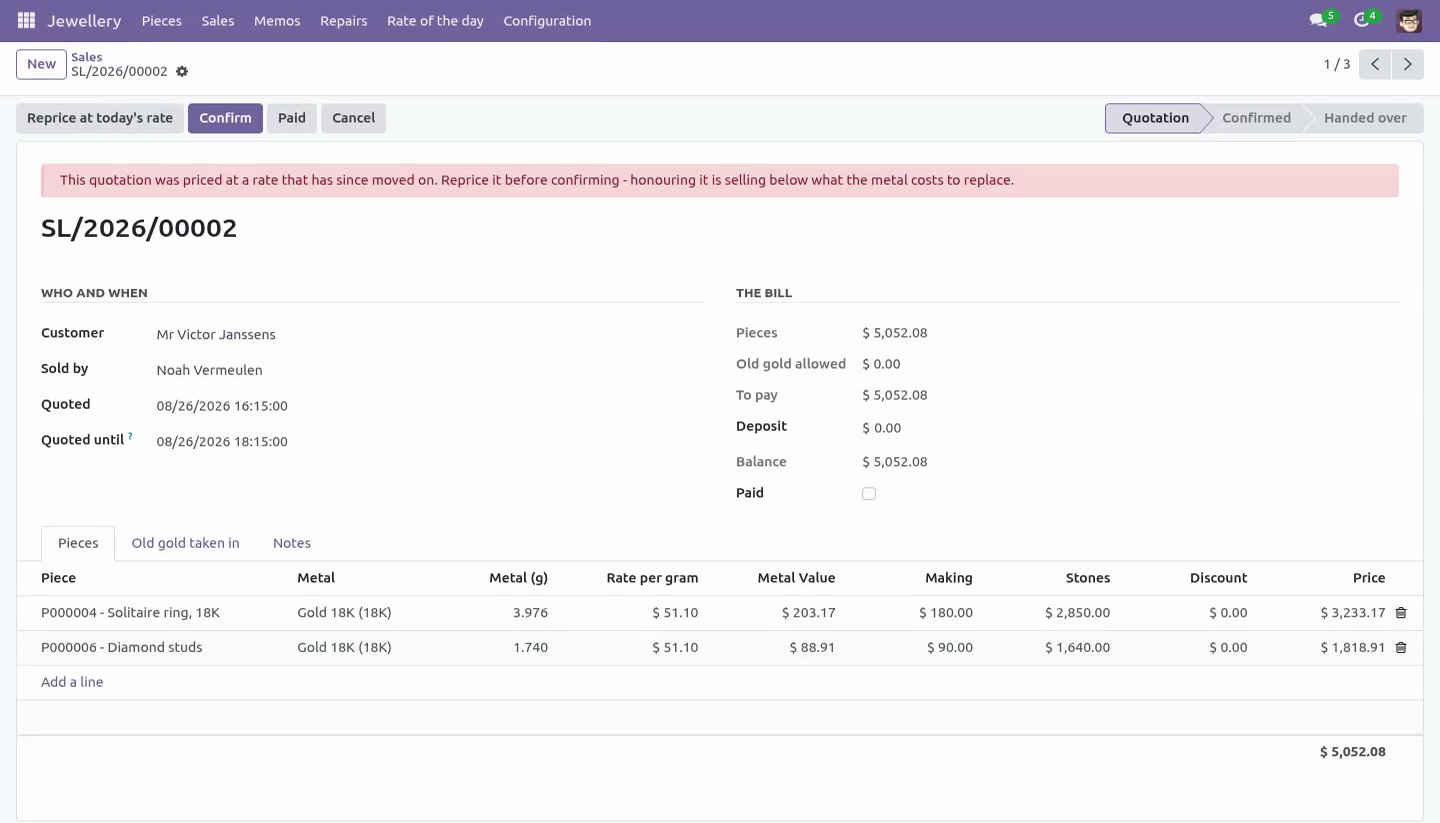
Task: Open the Sales top menu
Action: click(218, 20)
